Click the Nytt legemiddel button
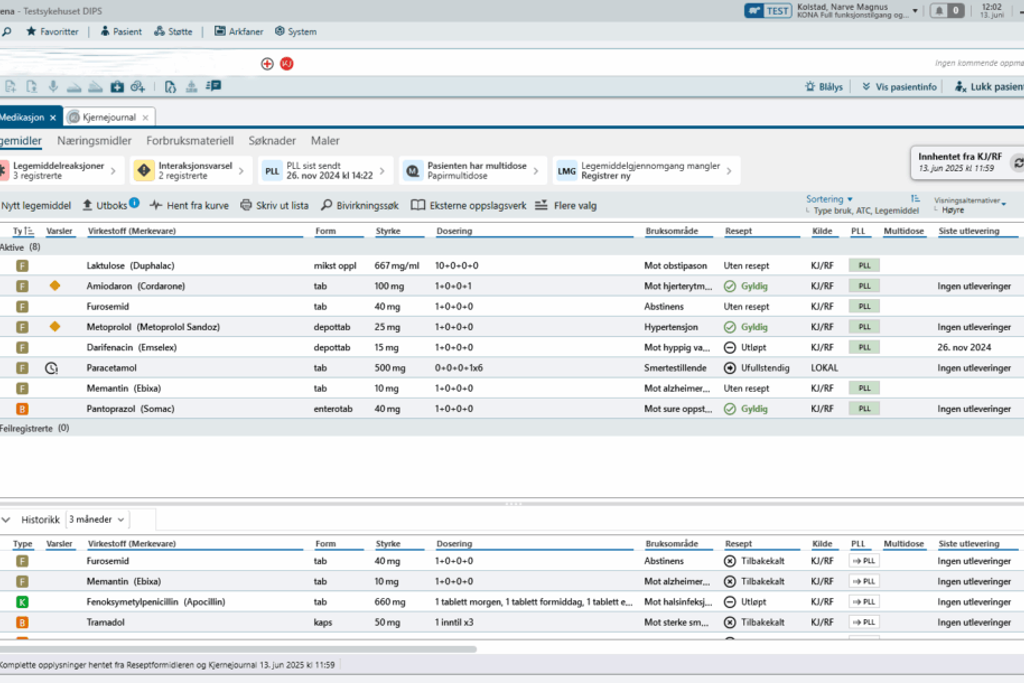The height and width of the screenshot is (683, 1024). click(36, 205)
